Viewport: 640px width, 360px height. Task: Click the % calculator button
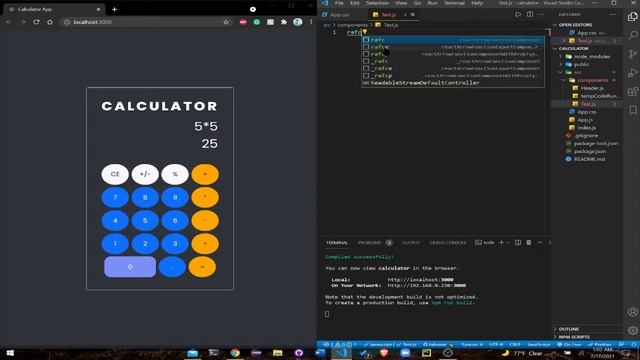coord(175,174)
